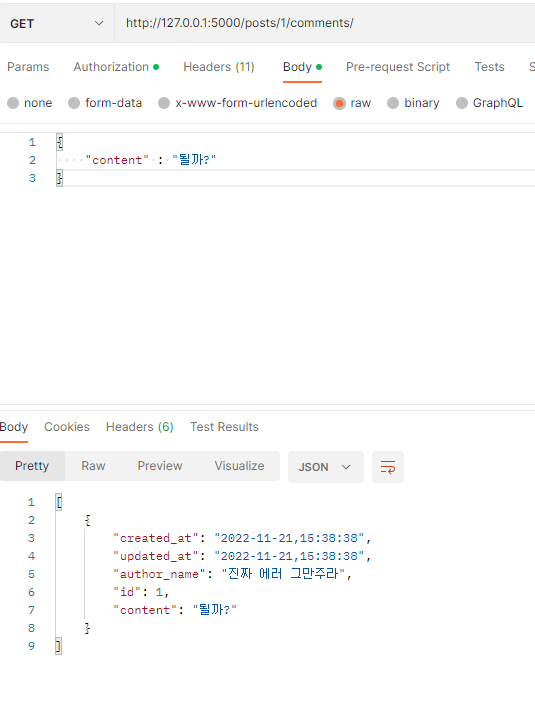Open the Pre-request Script tab
The width and height of the screenshot is (535, 701).
coord(398,67)
